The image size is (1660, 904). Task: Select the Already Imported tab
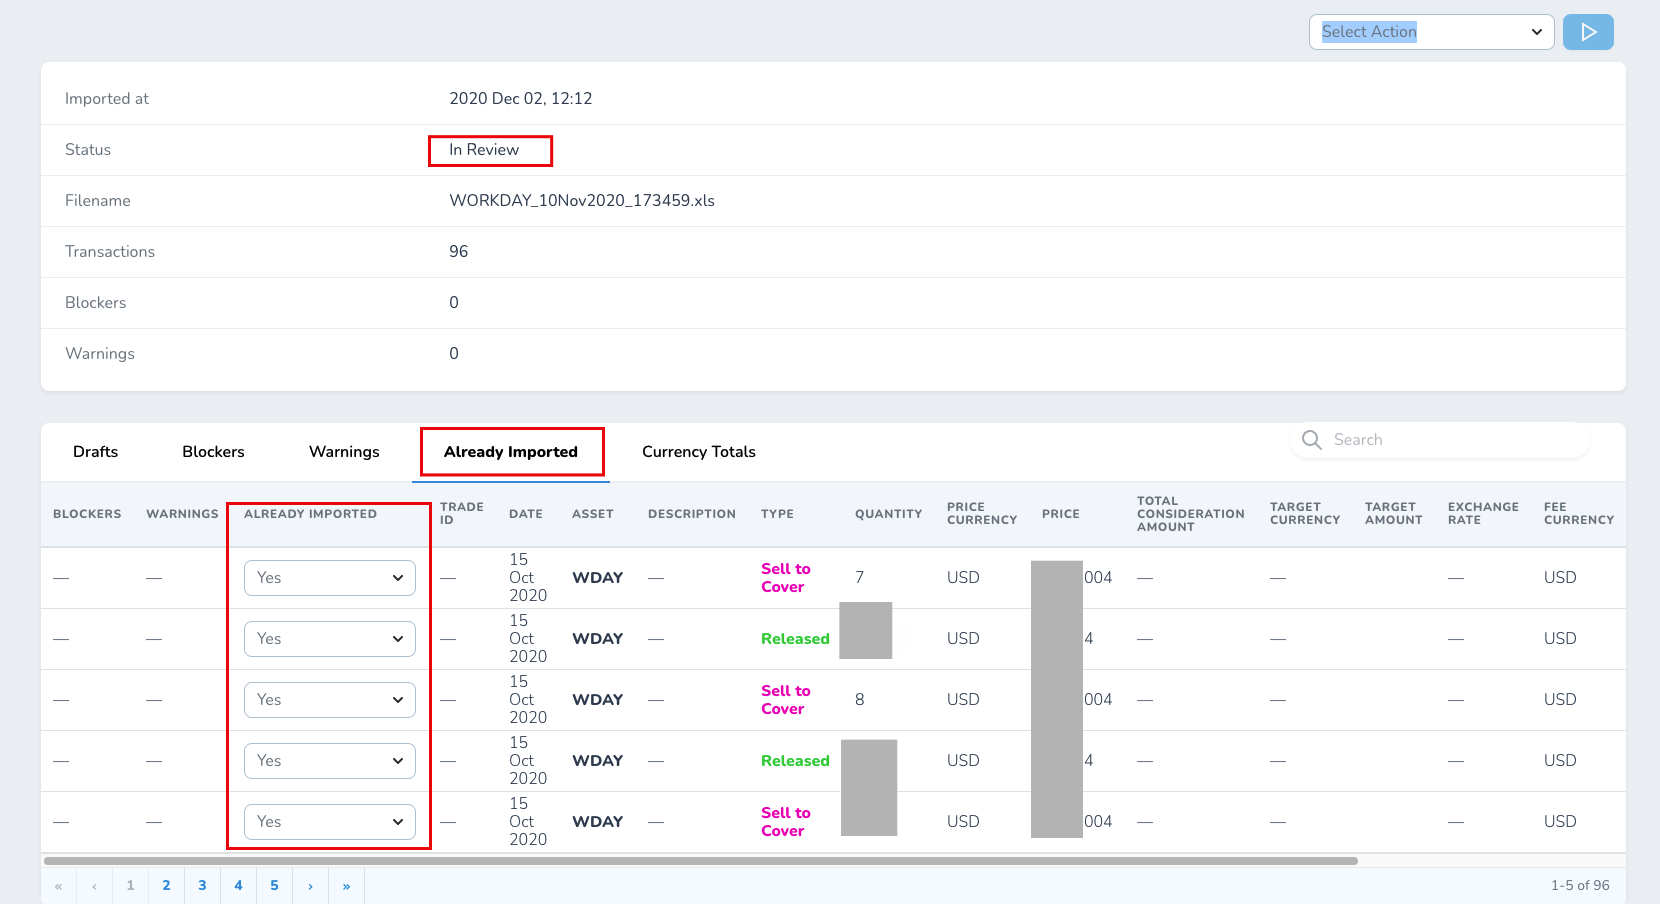[x=511, y=452]
